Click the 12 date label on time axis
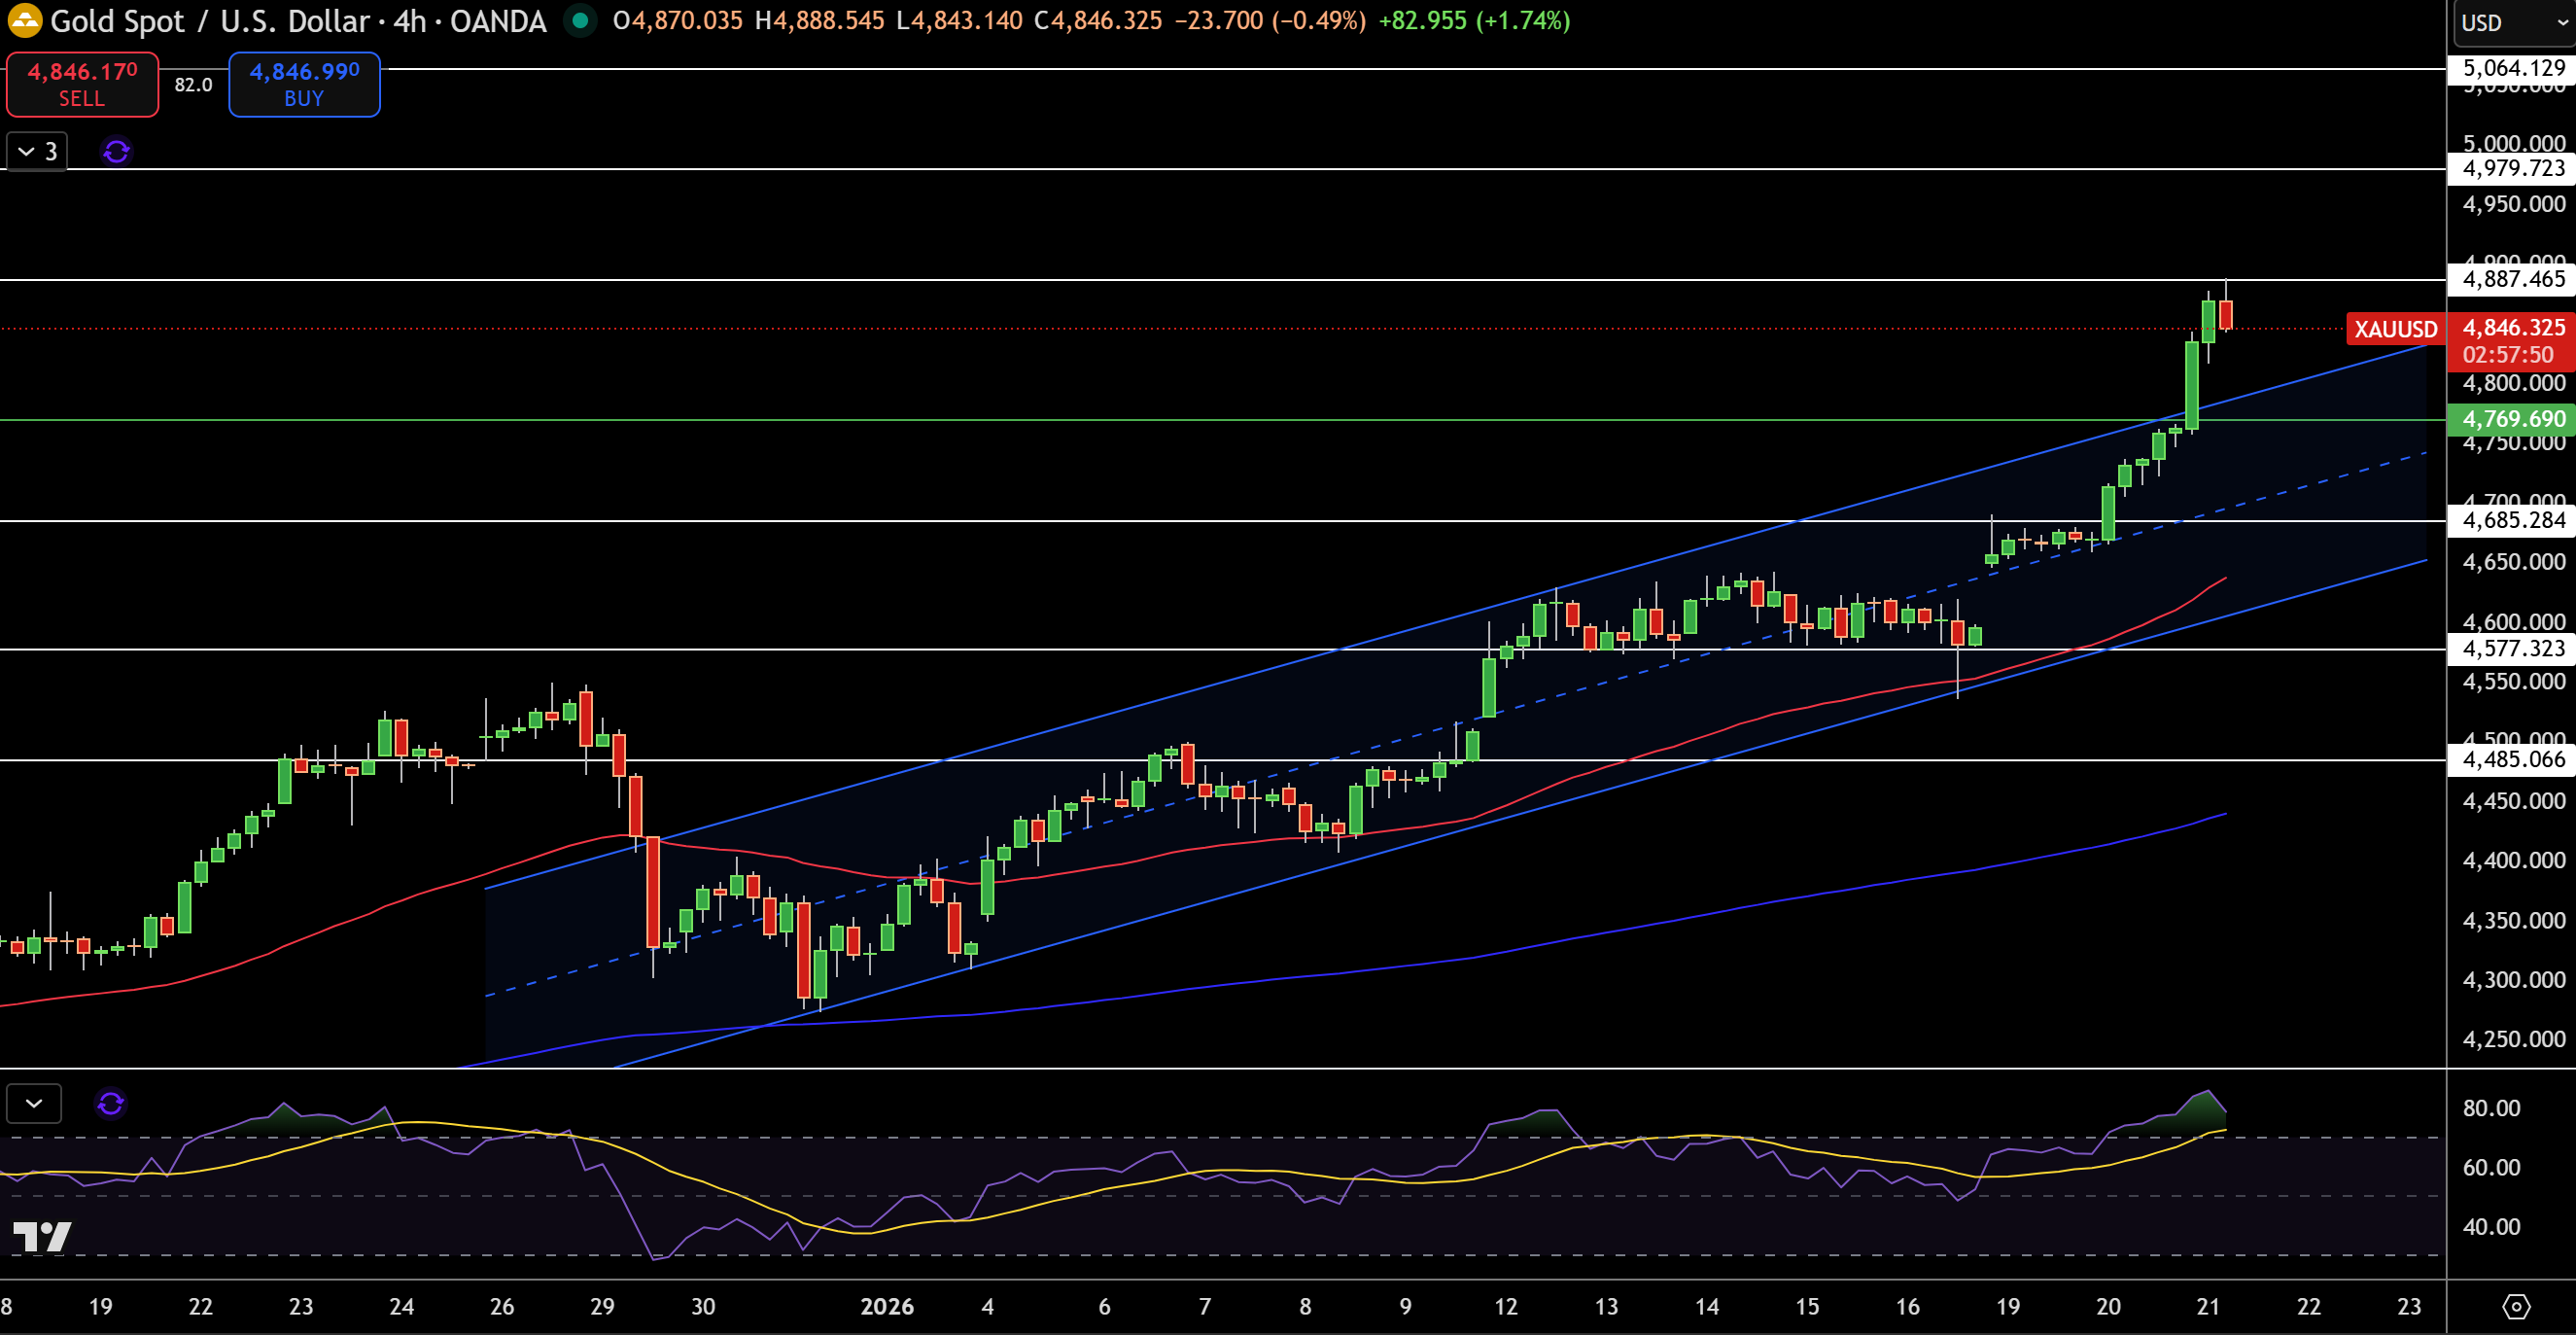The image size is (2576, 1335). [x=1505, y=1307]
